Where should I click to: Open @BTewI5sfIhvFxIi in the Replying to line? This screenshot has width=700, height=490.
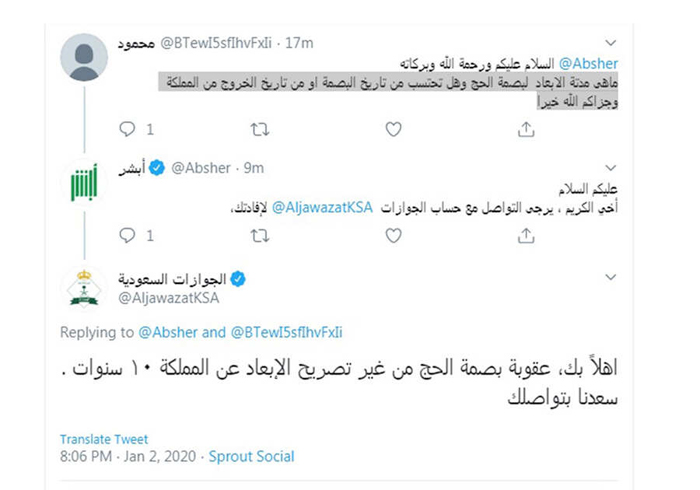coord(286,332)
